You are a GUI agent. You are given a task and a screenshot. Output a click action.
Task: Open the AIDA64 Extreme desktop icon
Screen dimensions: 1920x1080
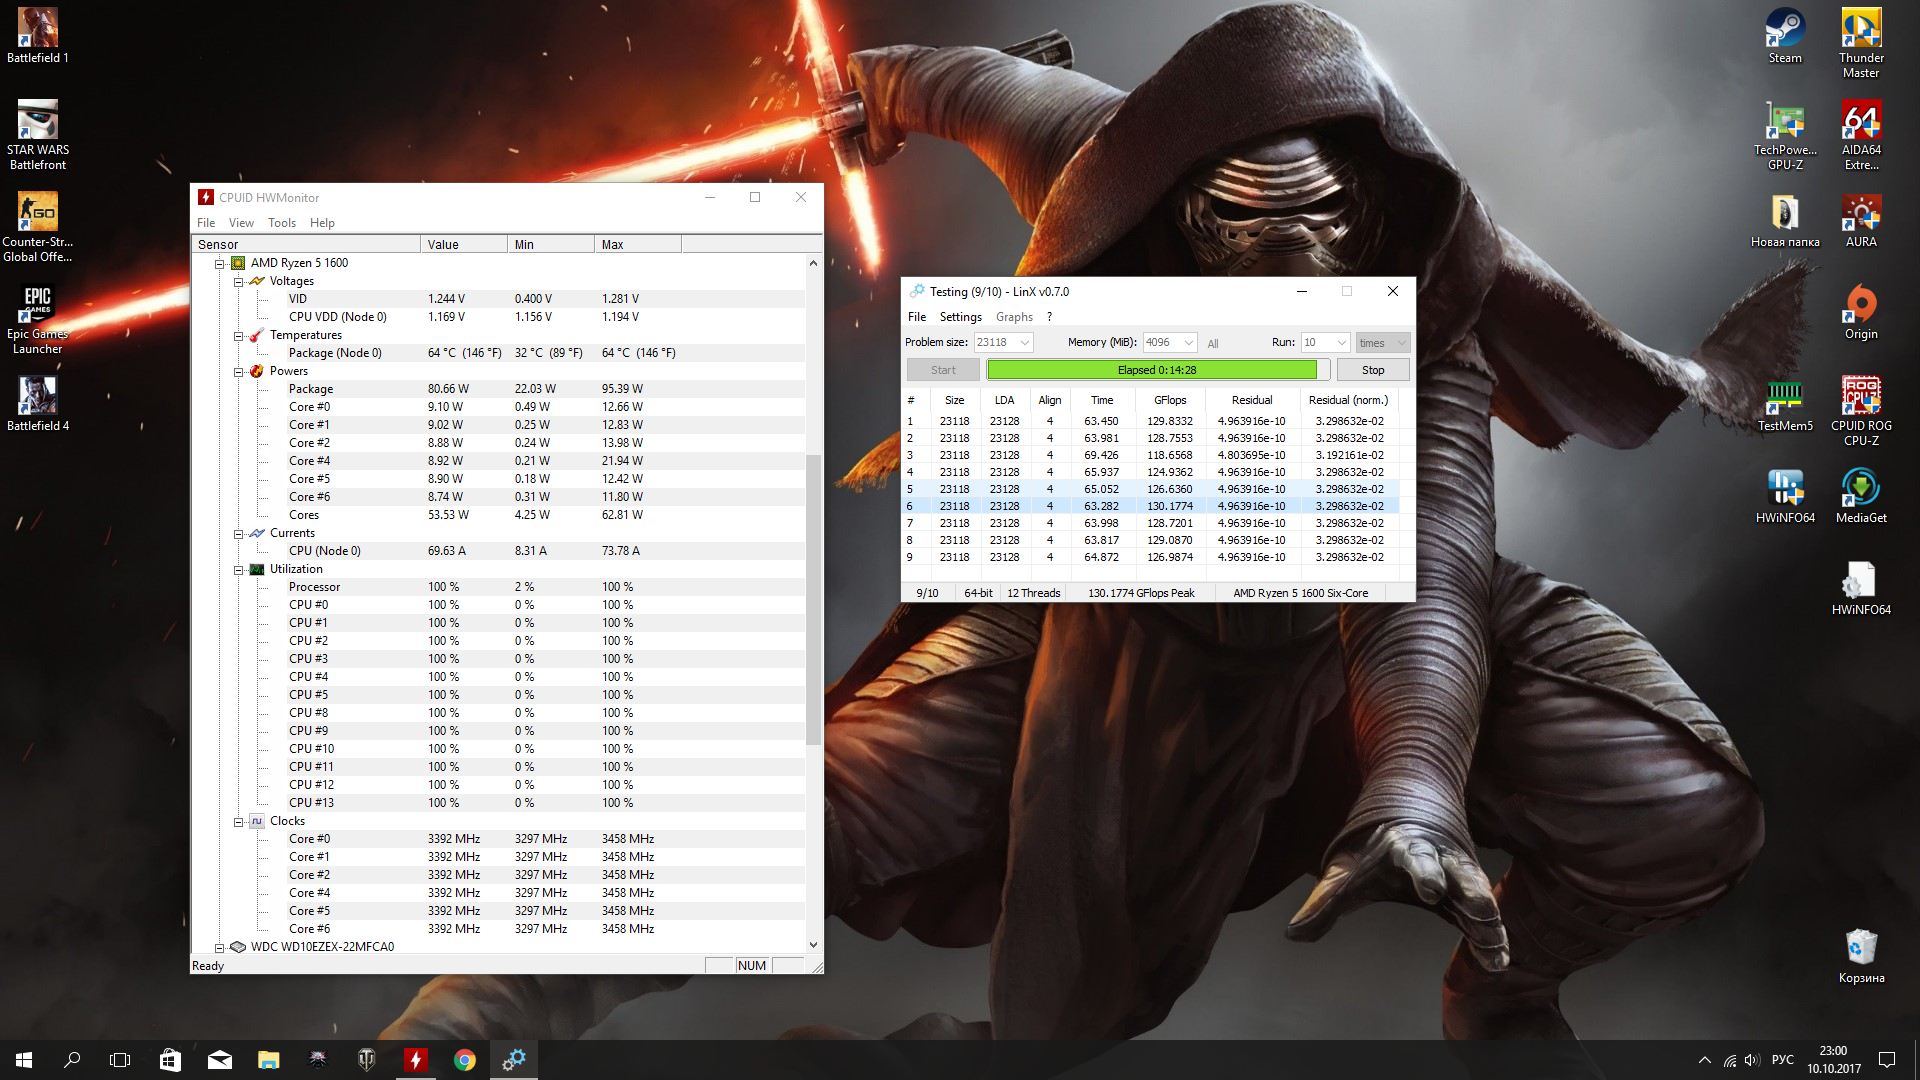[x=1861, y=122]
